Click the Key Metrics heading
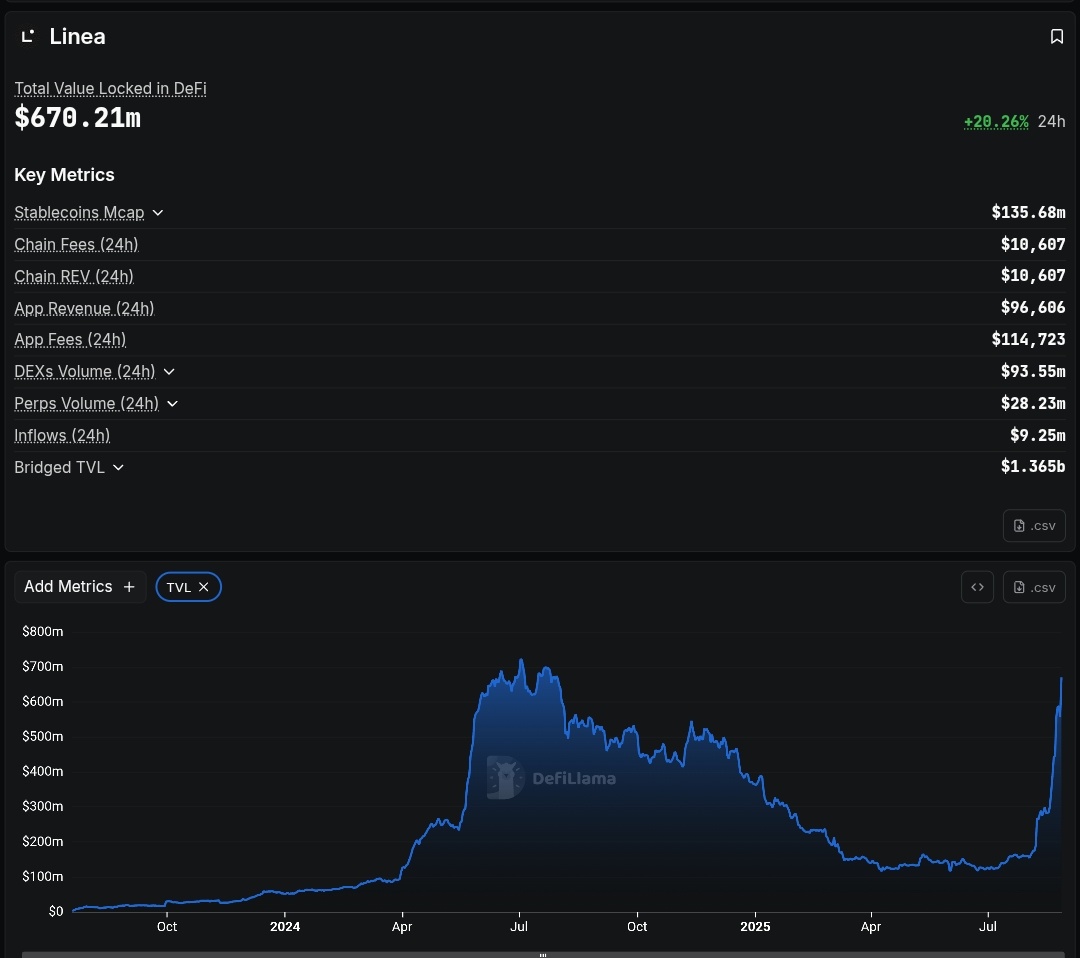This screenshot has height=958, width=1080. point(64,175)
